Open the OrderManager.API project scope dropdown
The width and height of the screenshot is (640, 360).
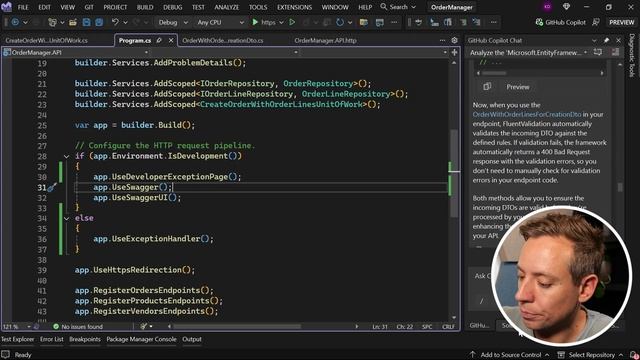click(x=76, y=52)
